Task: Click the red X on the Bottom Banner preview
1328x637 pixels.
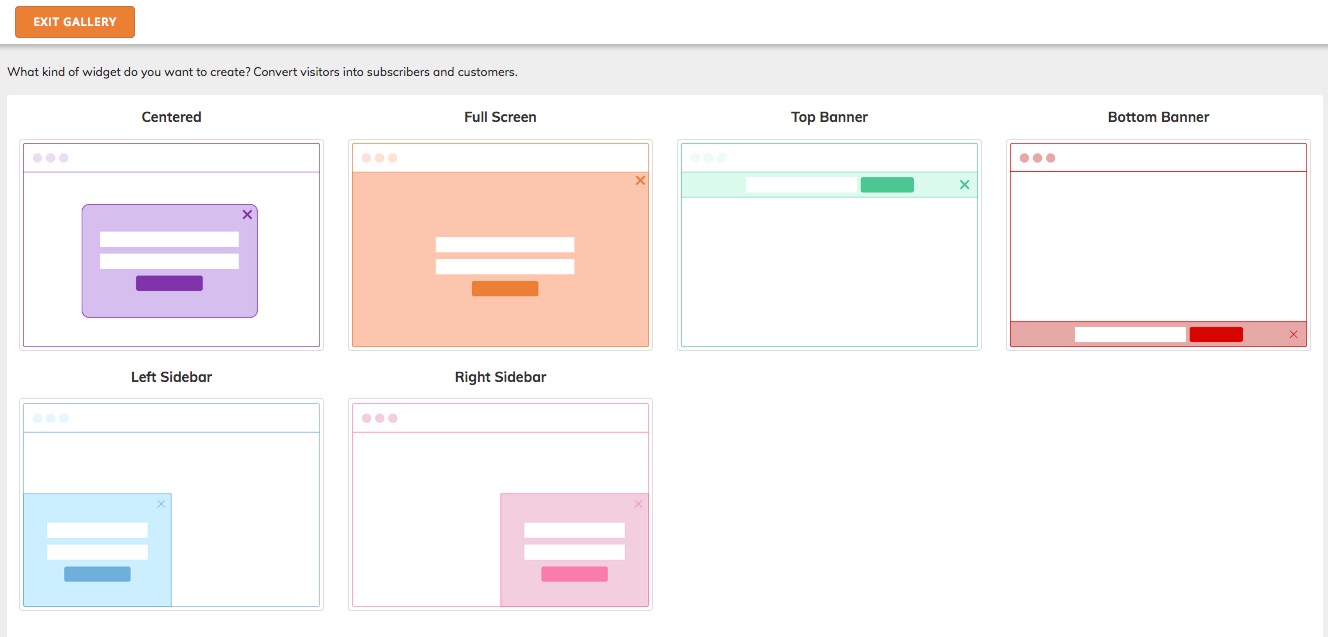Action: pyautogui.click(x=1292, y=334)
